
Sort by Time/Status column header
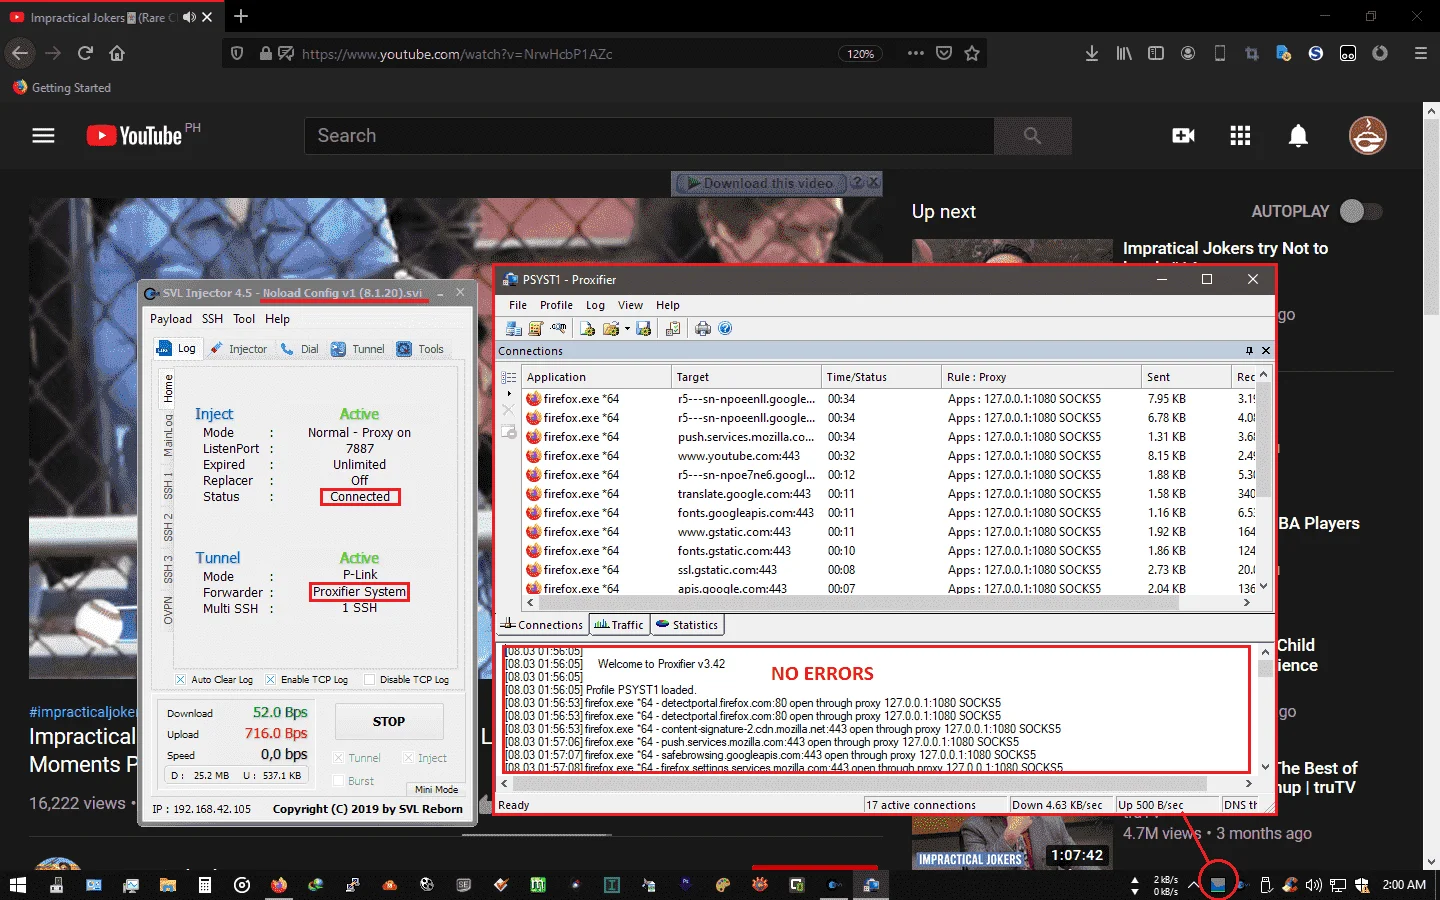(881, 377)
